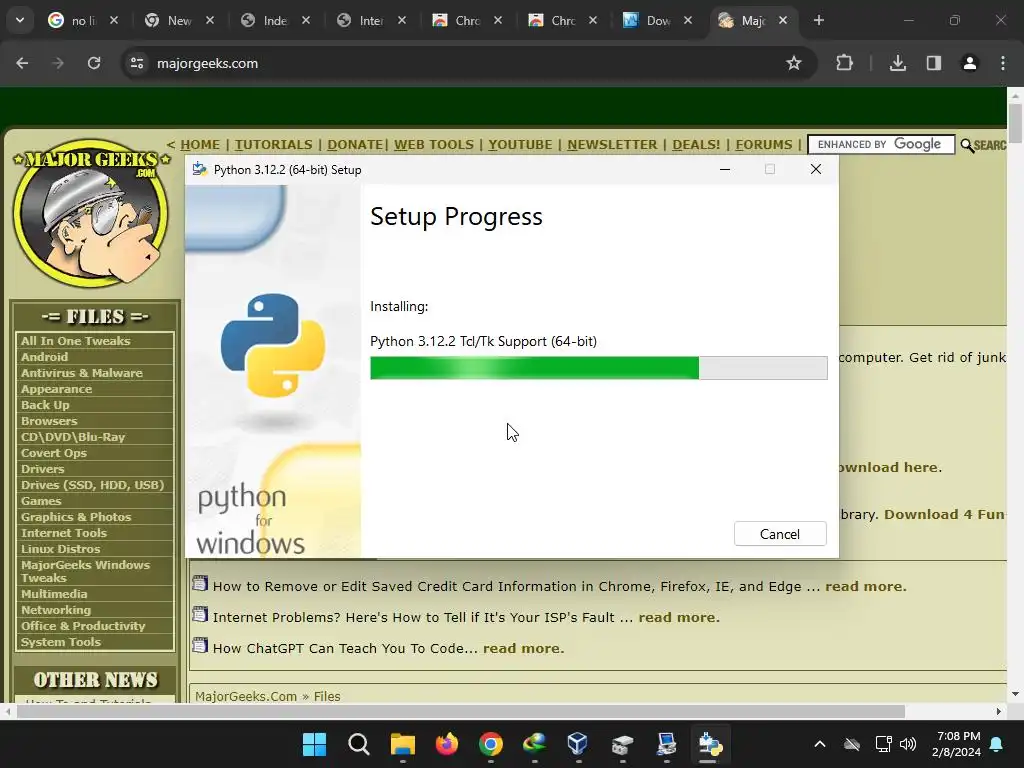Viewport: 1024px width, 768px height.
Task: Go back using browser back arrow
Action: point(22,63)
